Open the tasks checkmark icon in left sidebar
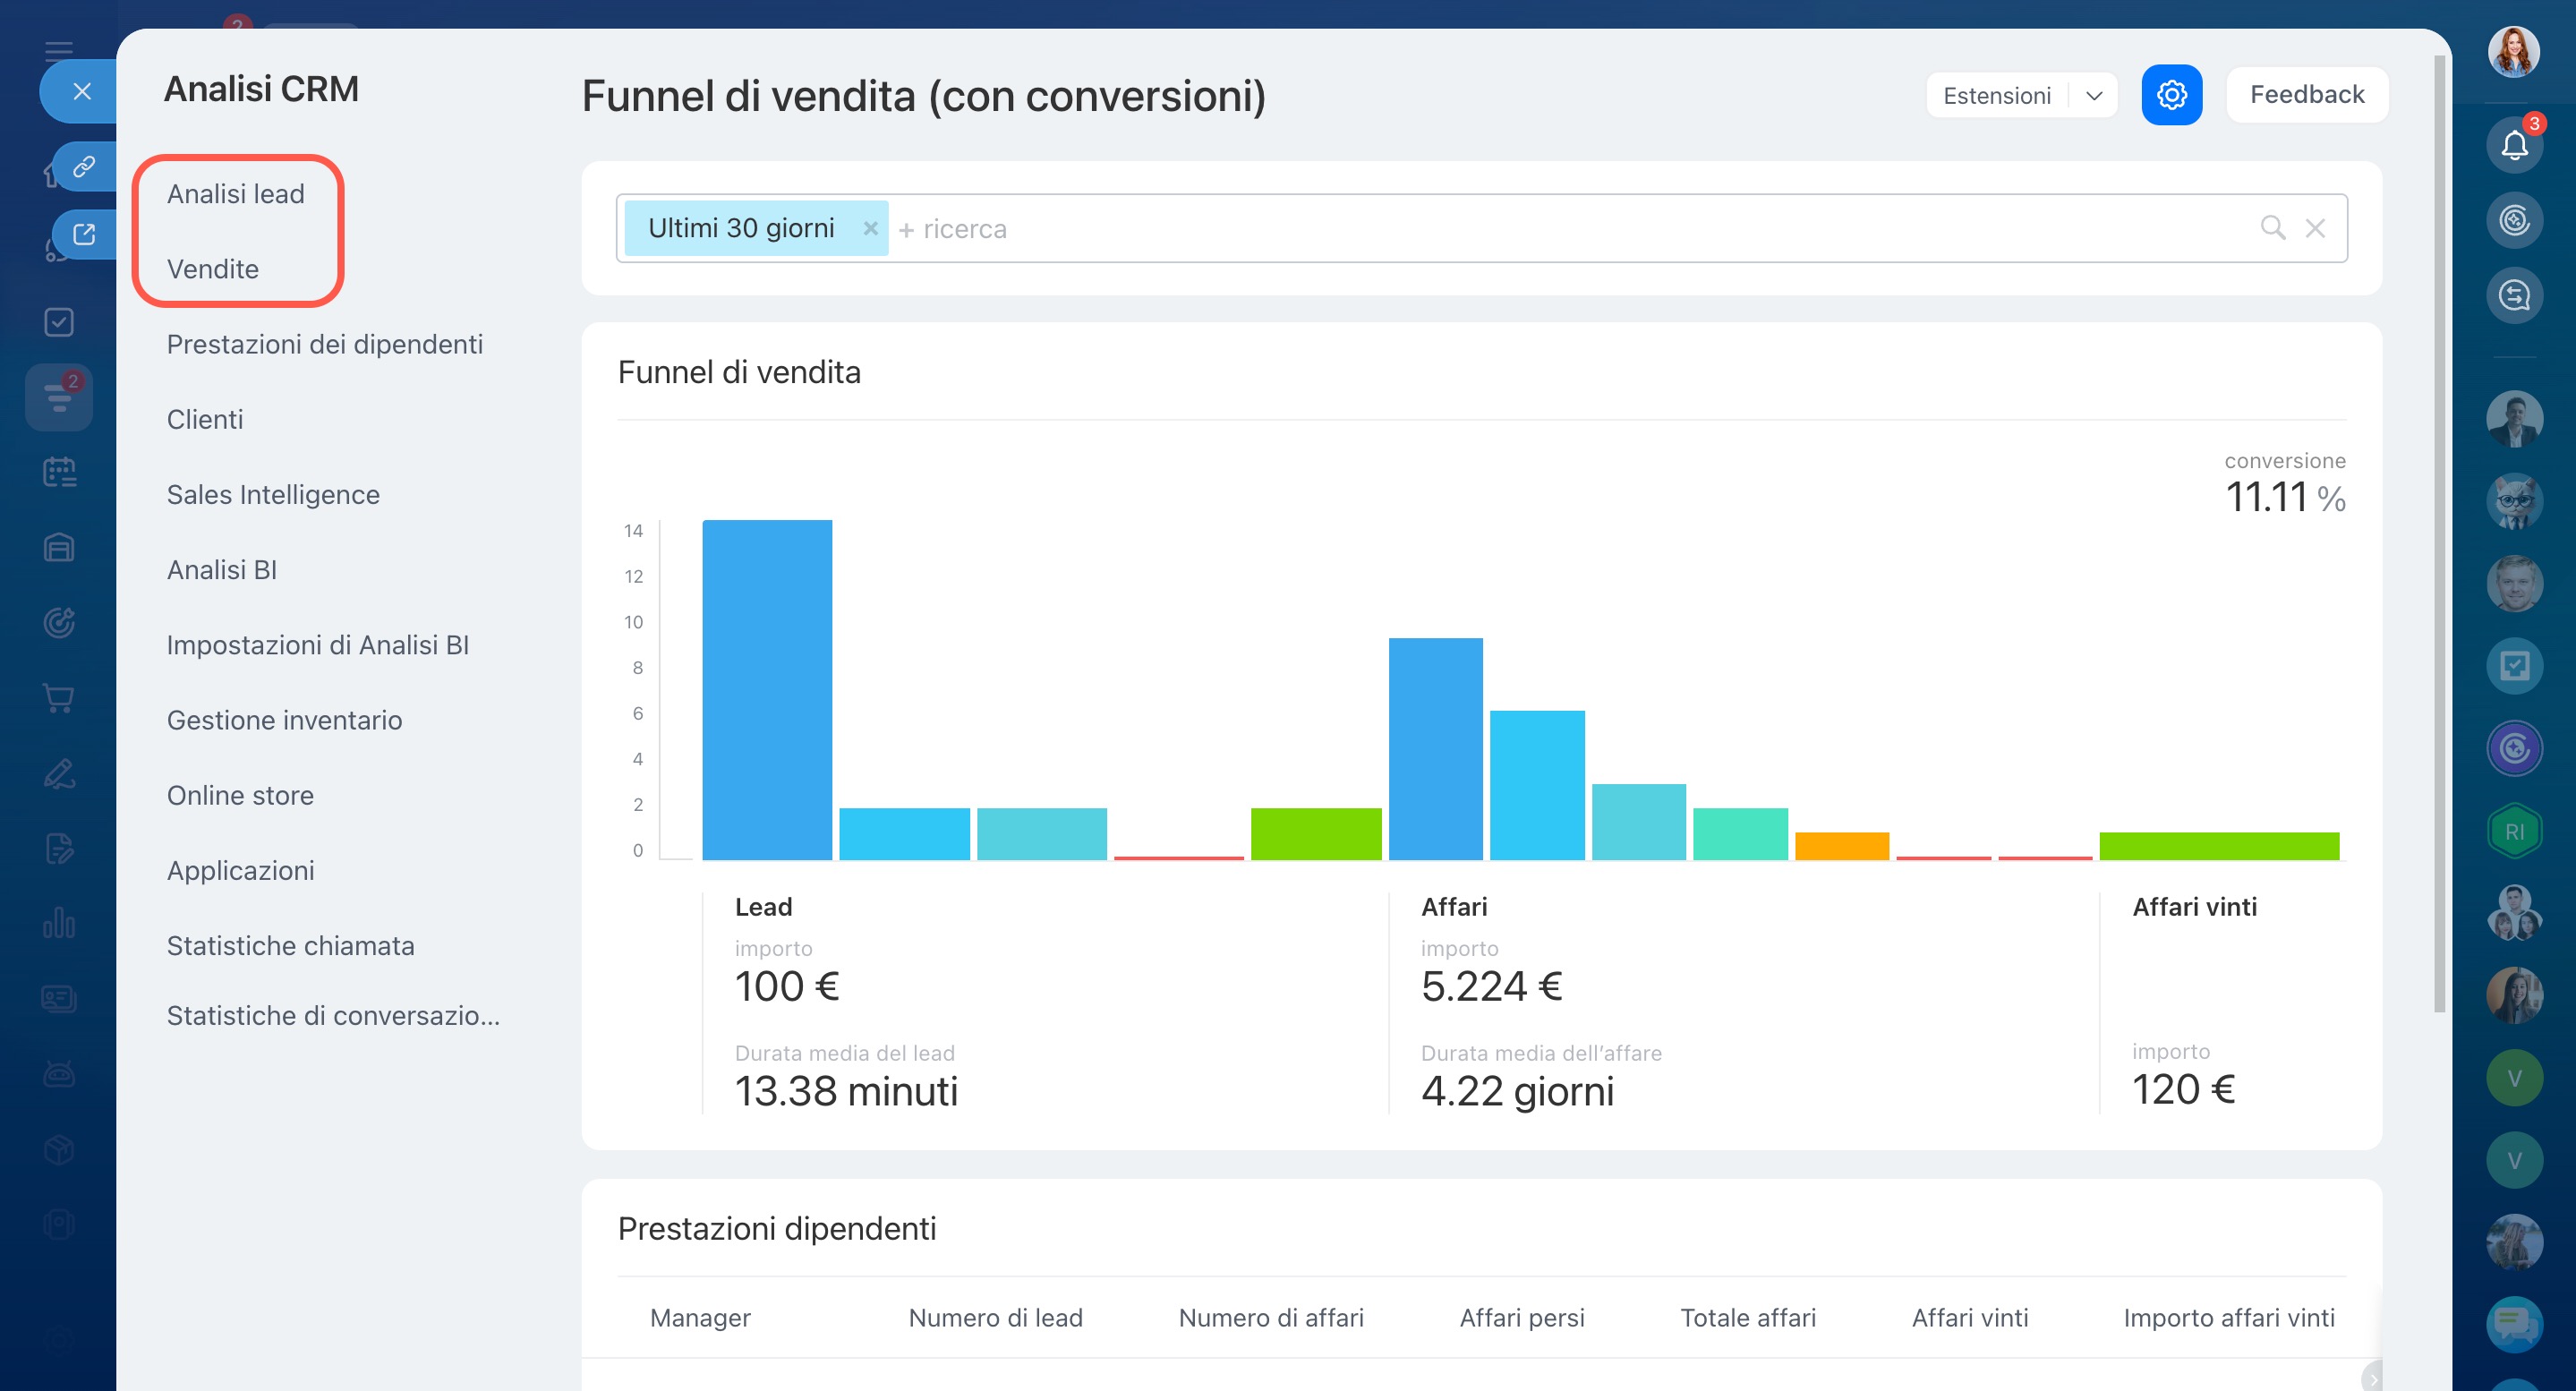The height and width of the screenshot is (1391, 2576). point(59,322)
